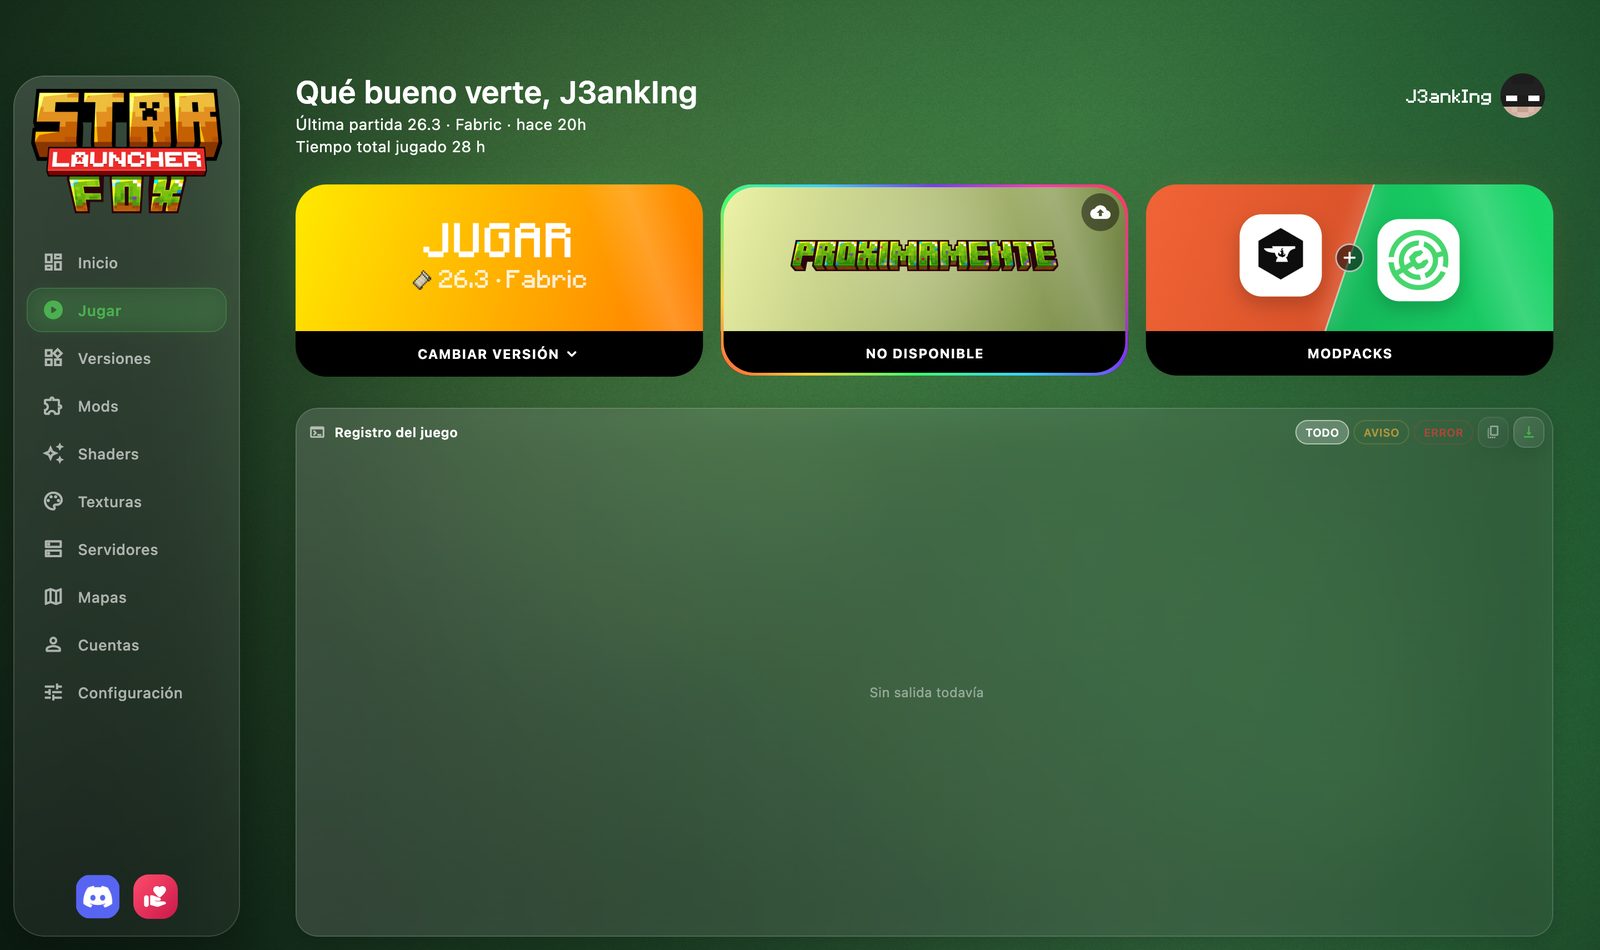Image resolution: width=1600 pixels, height=950 pixels.
Task: Click the MODPACKS label button
Action: coord(1349,354)
